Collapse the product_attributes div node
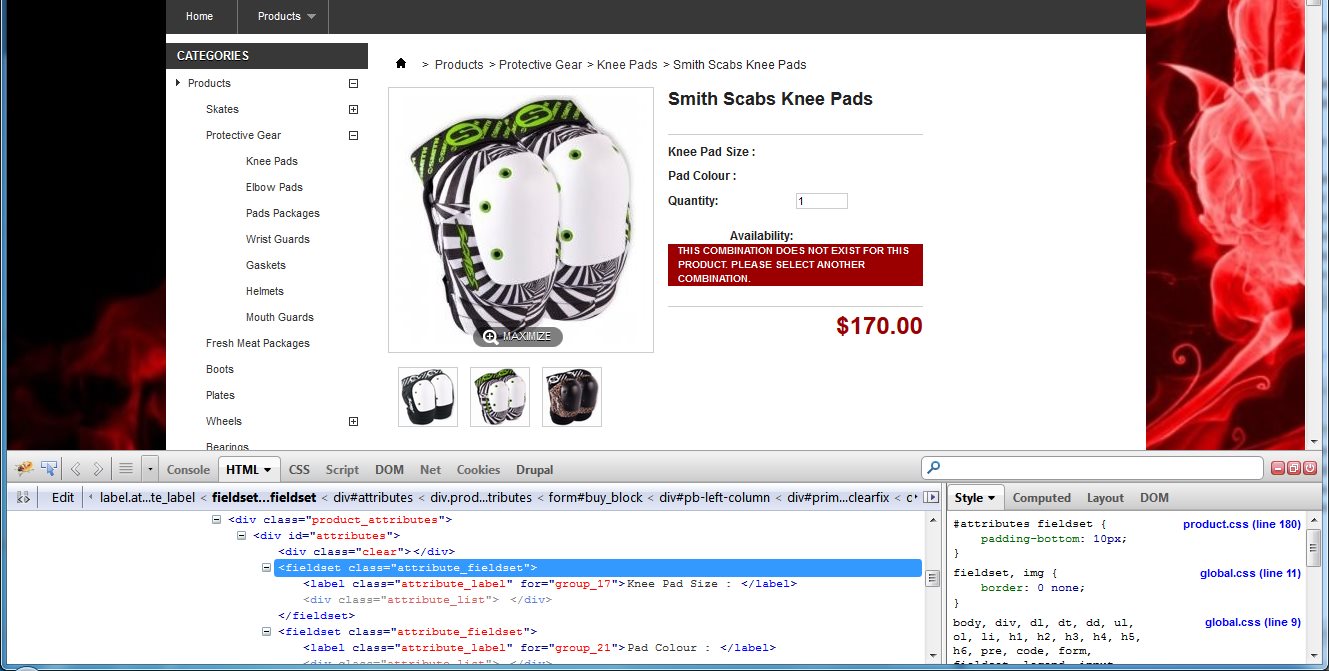 [x=216, y=520]
